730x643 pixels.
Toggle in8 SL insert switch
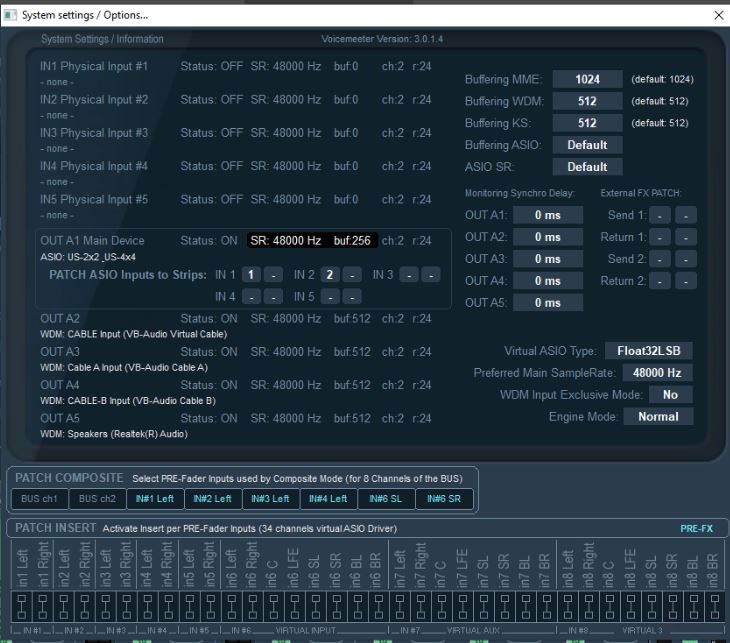tap(652, 606)
